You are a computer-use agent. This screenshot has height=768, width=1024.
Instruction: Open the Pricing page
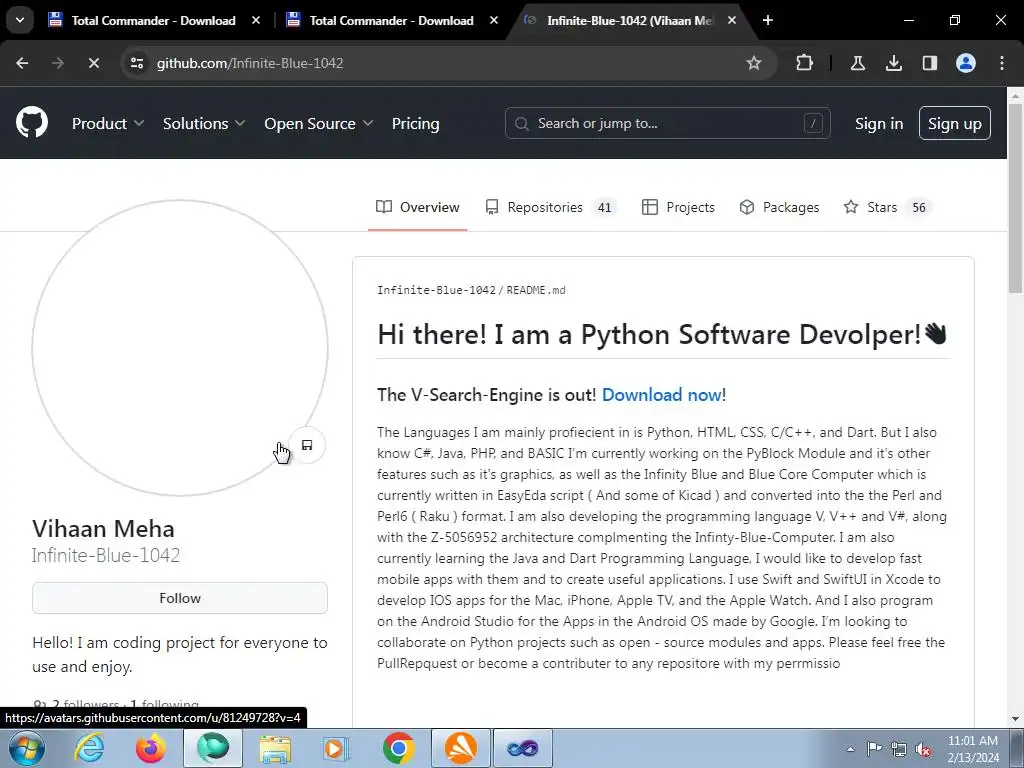pos(415,123)
